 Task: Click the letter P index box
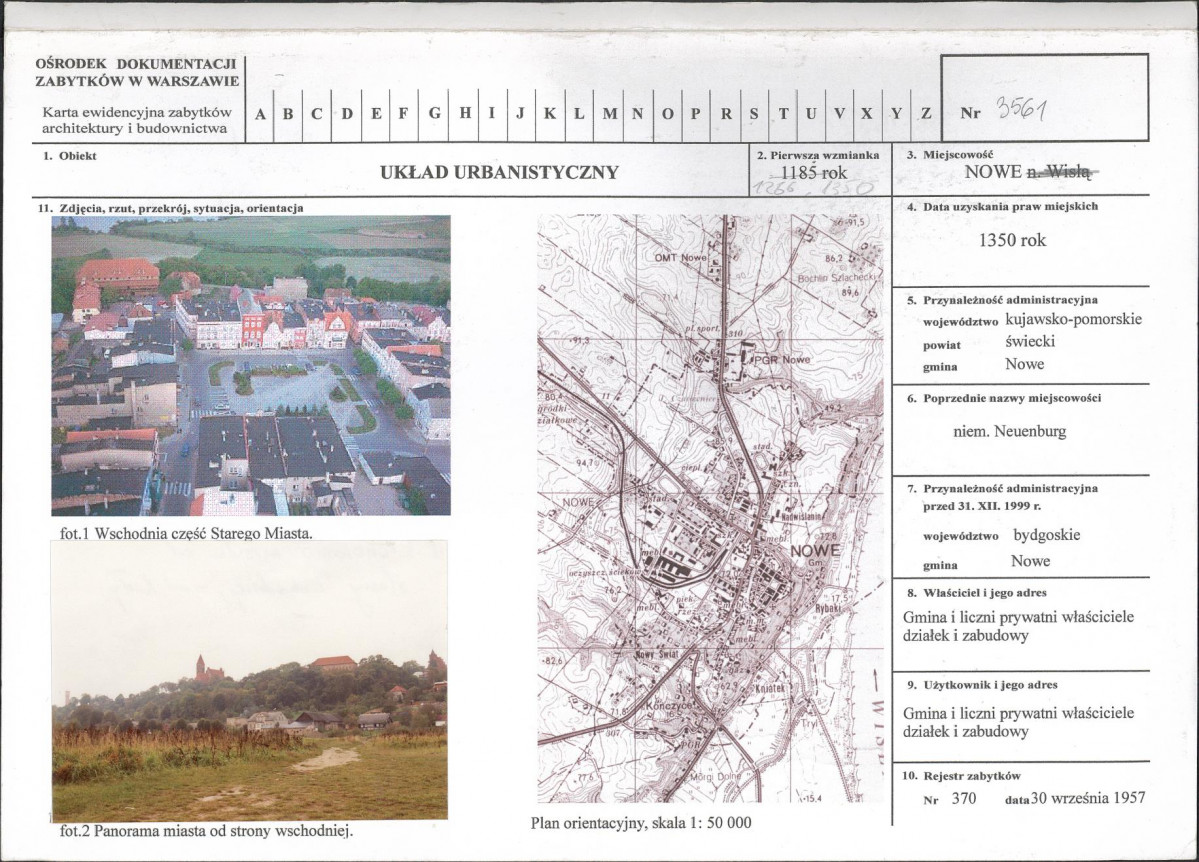pos(695,114)
